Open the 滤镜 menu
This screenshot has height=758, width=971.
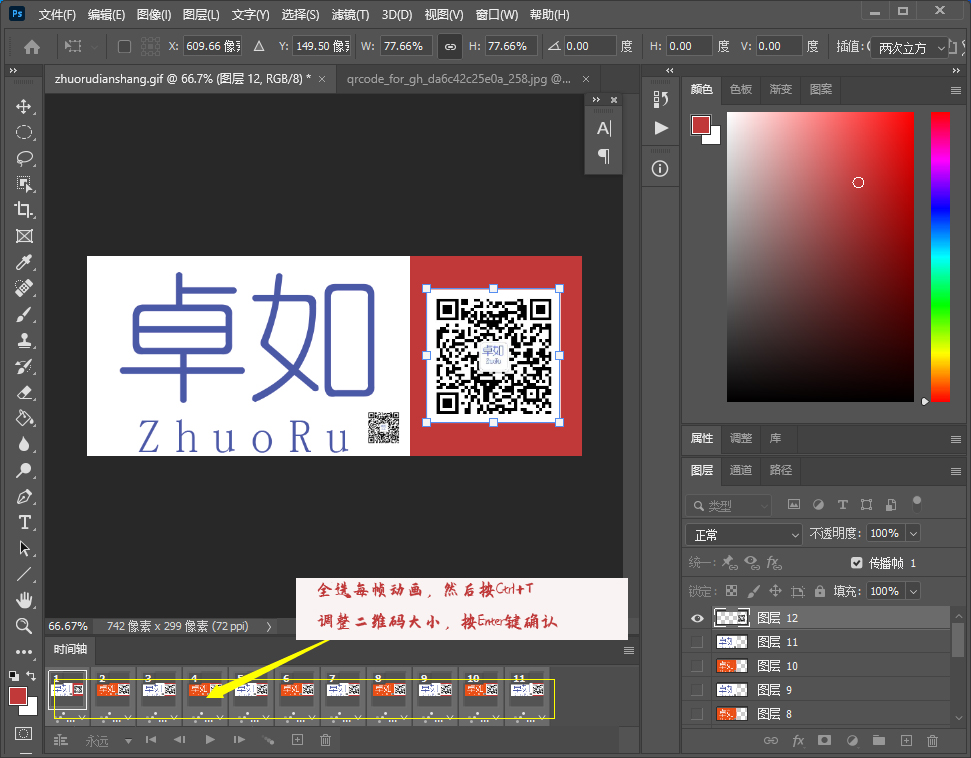(x=348, y=14)
